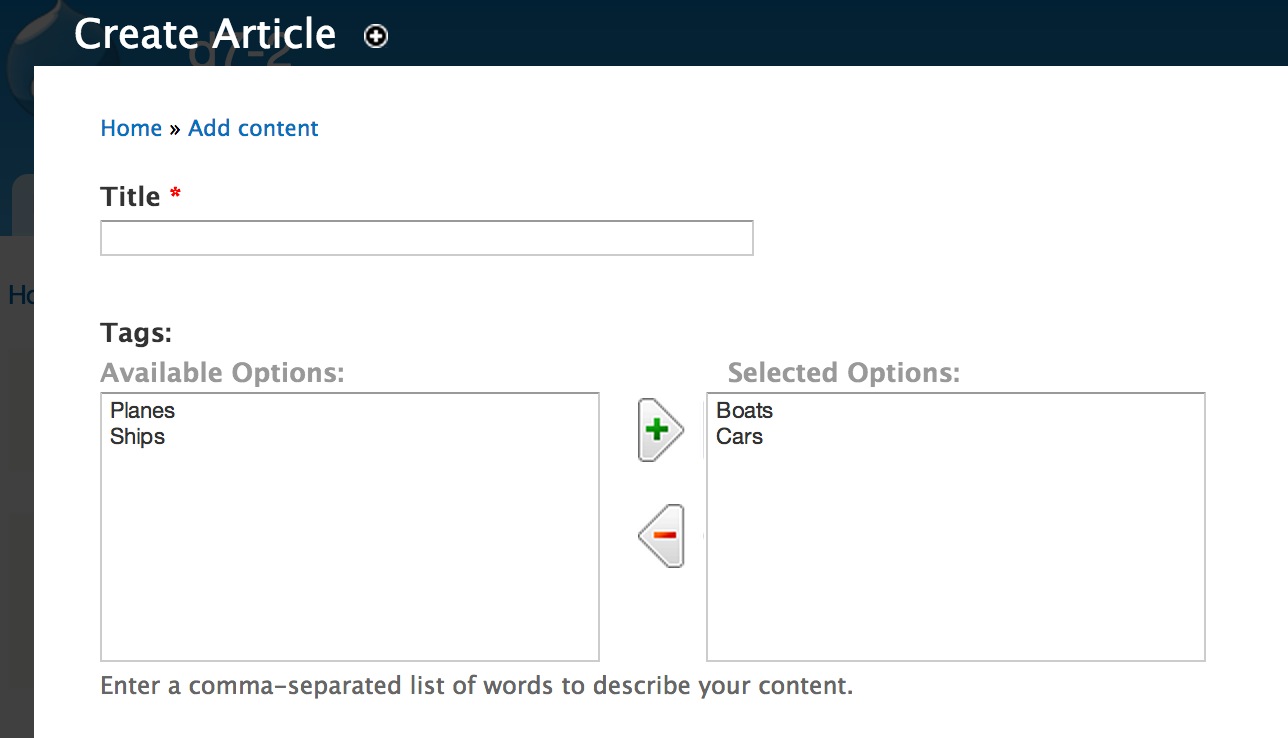Image resolution: width=1288 pixels, height=738 pixels.
Task: Click the Selected Options label
Action: tap(843, 373)
